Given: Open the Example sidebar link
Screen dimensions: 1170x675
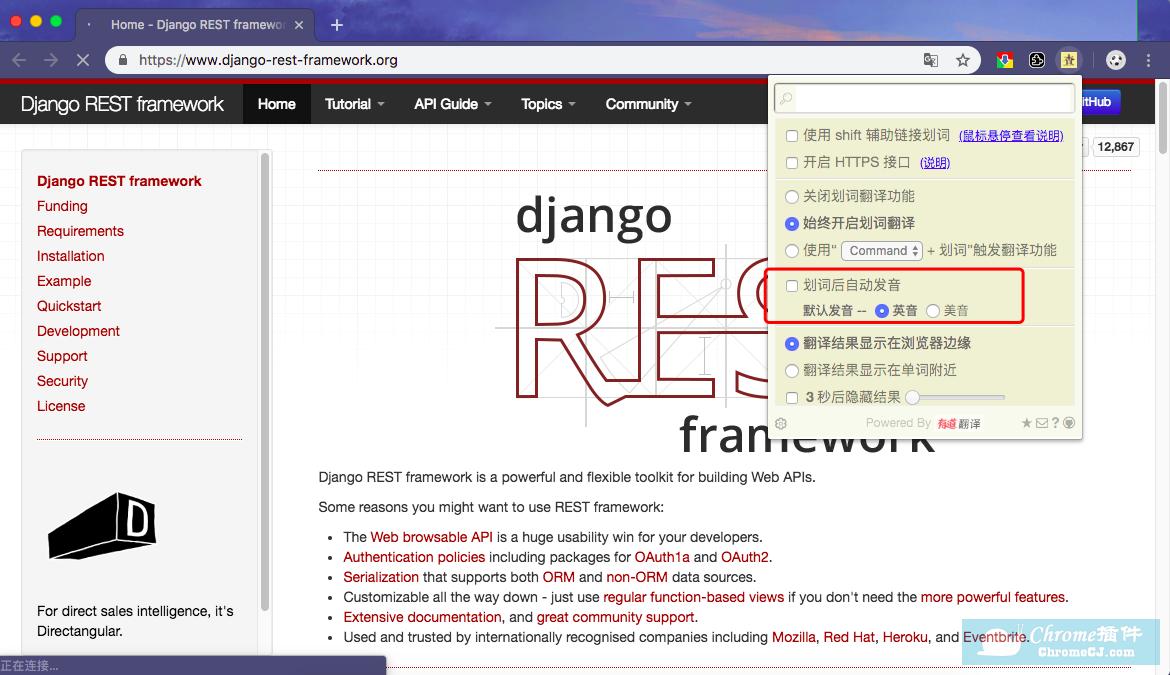Looking at the screenshot, I should [64, 281].
